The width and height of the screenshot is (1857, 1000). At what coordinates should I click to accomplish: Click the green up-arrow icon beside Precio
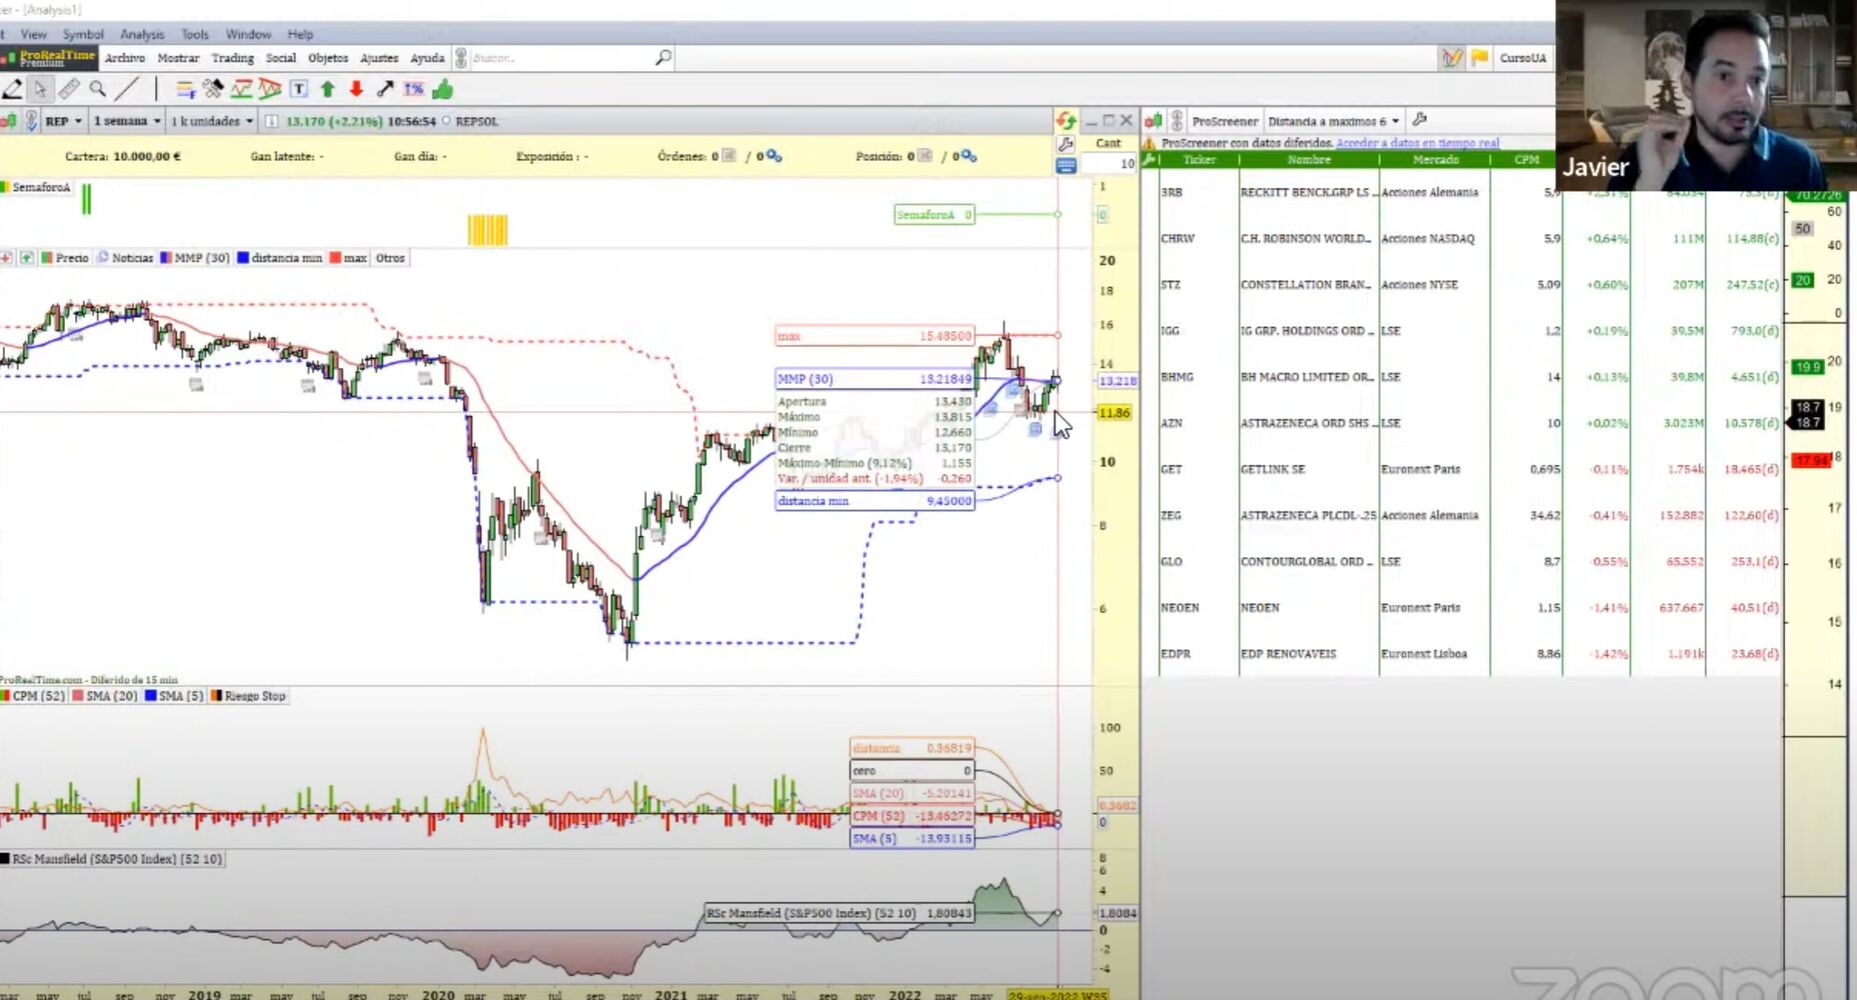click(27, 258)
